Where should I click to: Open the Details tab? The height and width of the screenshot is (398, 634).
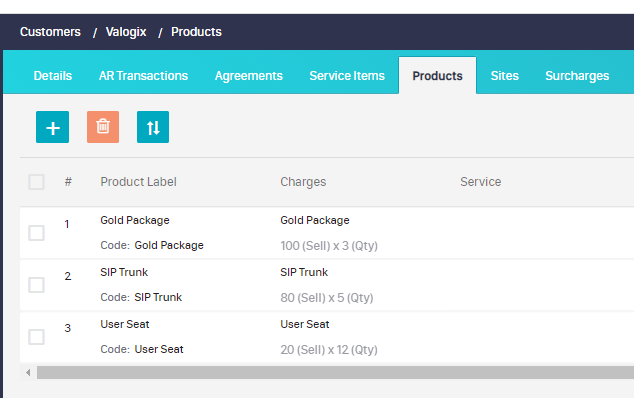[x=53, y=76]
